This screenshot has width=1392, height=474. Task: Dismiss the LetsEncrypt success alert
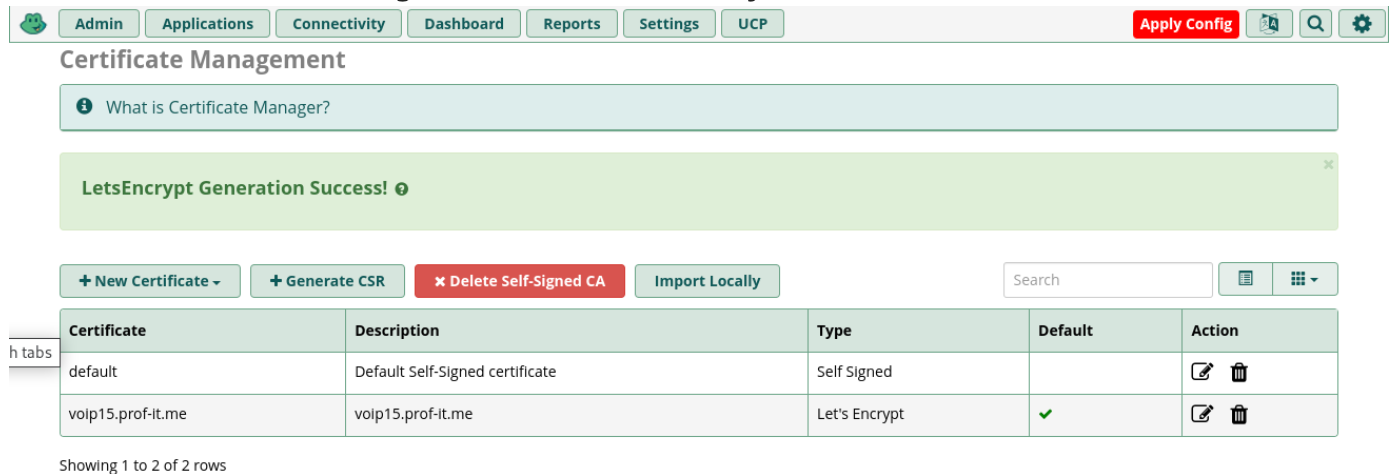(1328, 164)
